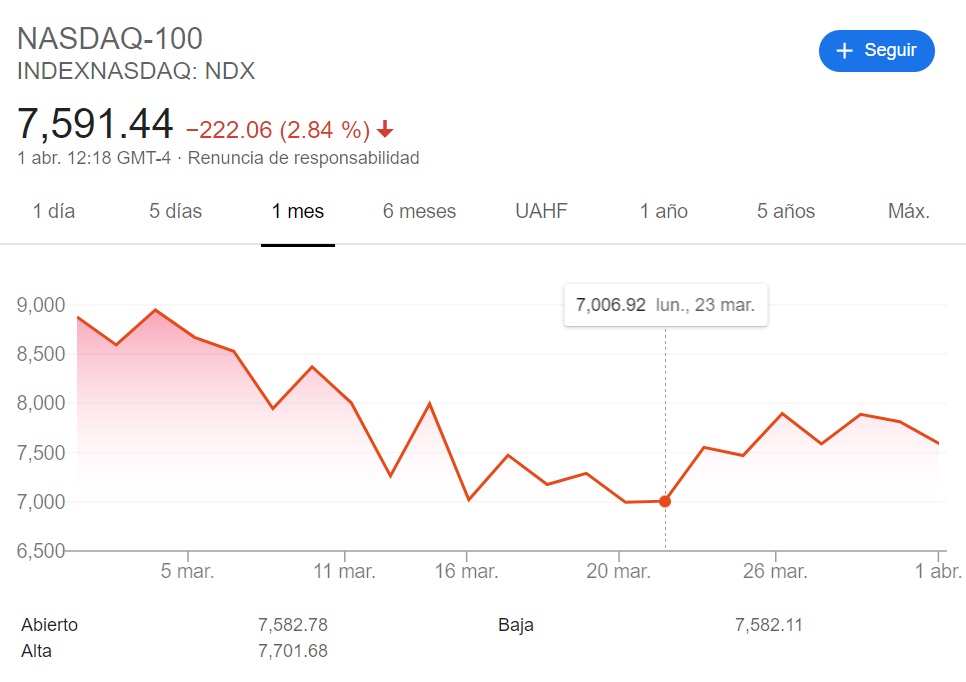Click the red data point marker on chart
Screen dimensions: 966x682
(665, 501)
